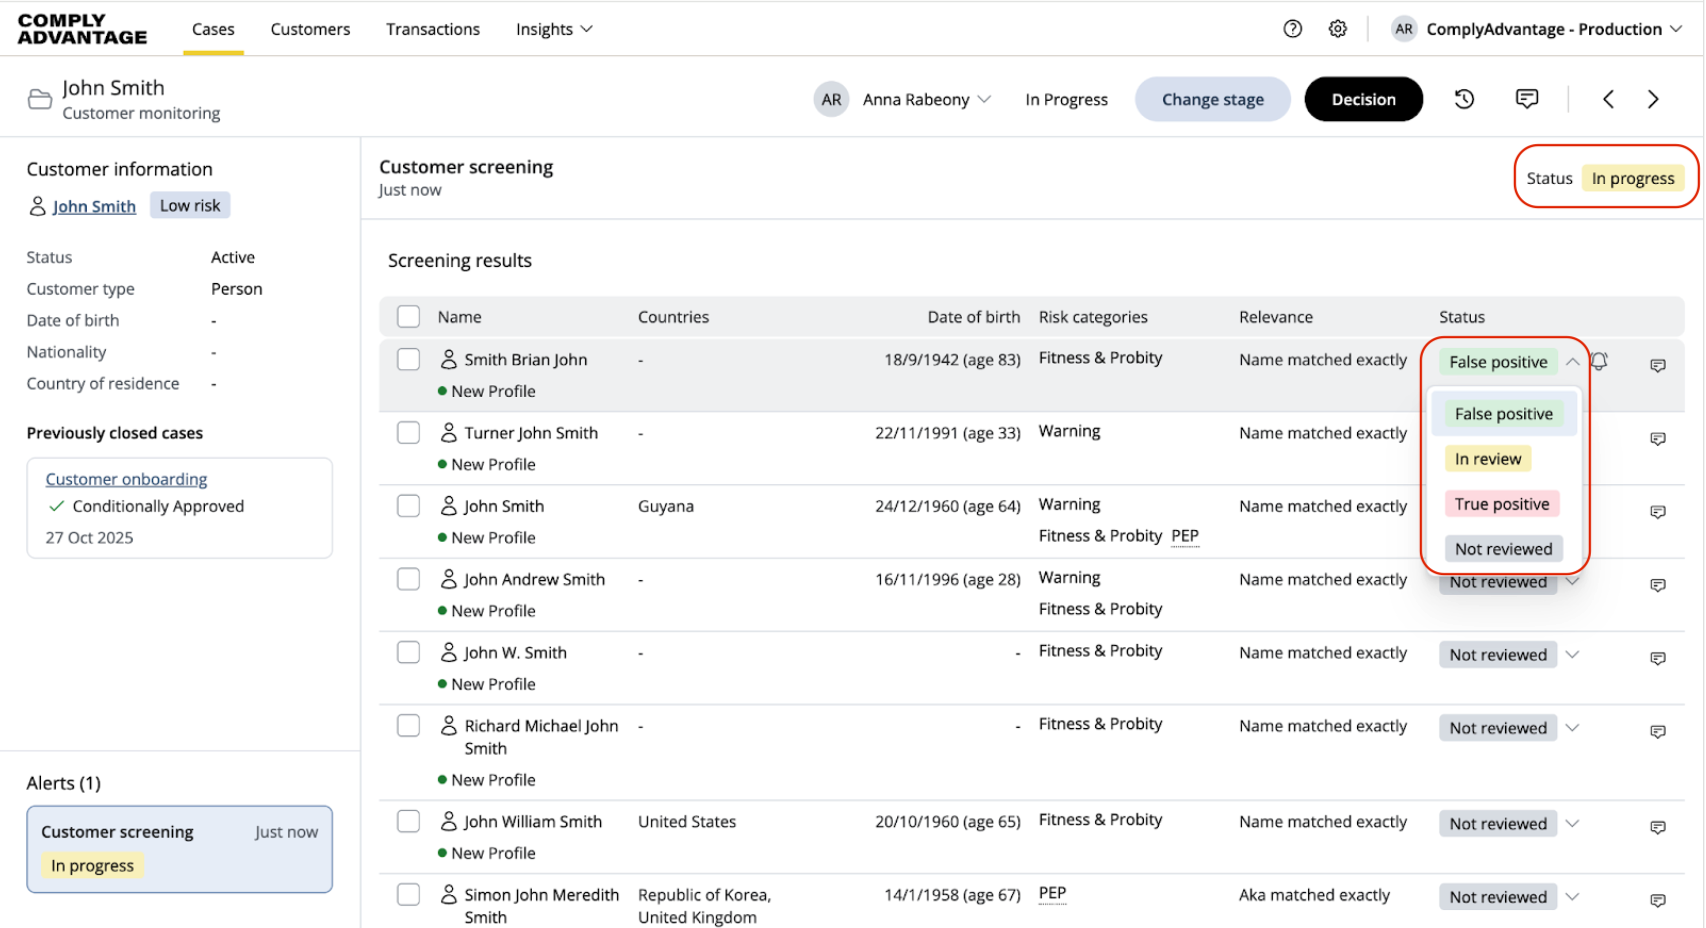This screenshot has width=1706, height=928.
Task: Open the case comments icon in header
Action: 1526,99
